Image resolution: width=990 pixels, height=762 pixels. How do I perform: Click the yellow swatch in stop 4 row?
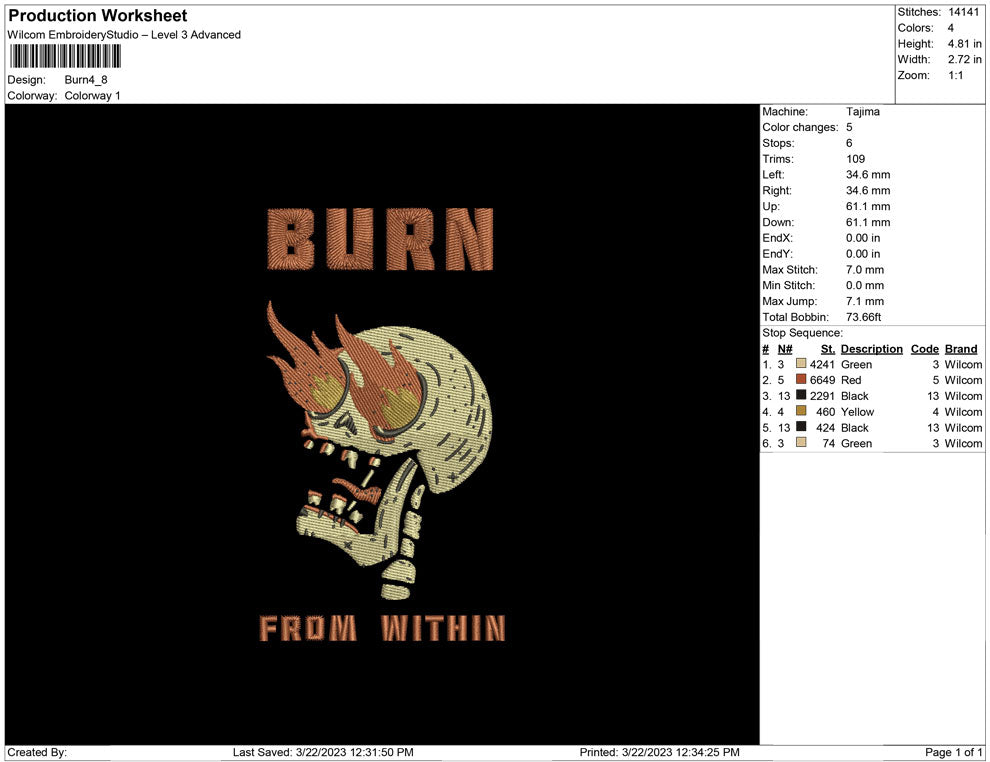coord(801,411)
